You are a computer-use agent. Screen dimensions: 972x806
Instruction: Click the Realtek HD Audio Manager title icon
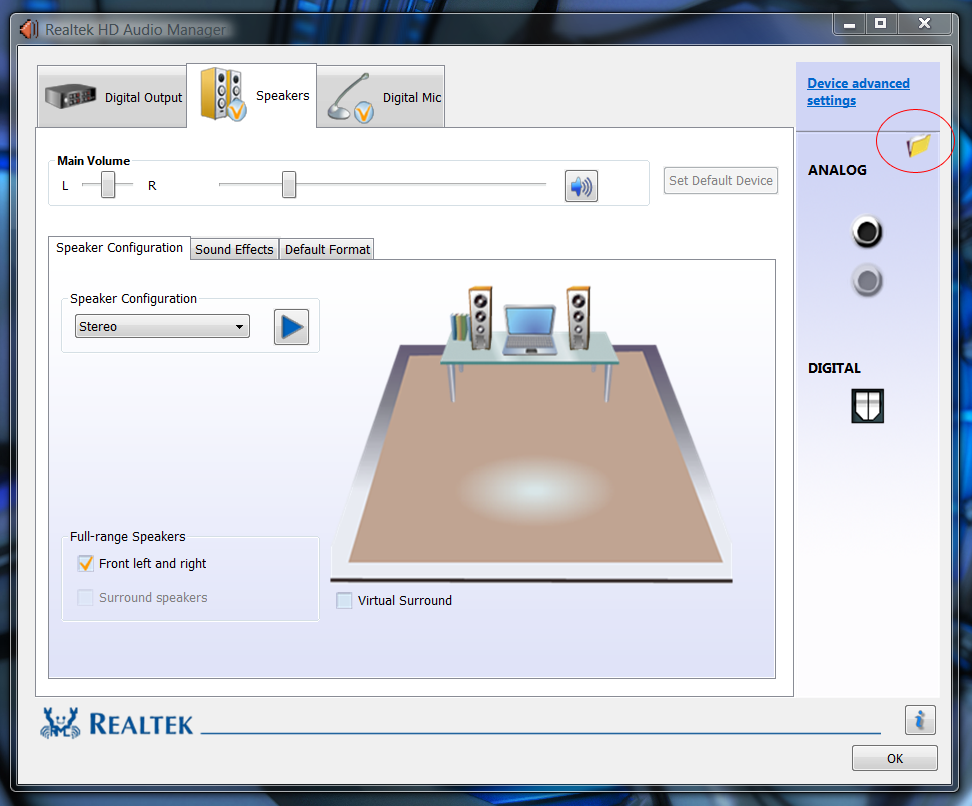(x=29, y=29)
